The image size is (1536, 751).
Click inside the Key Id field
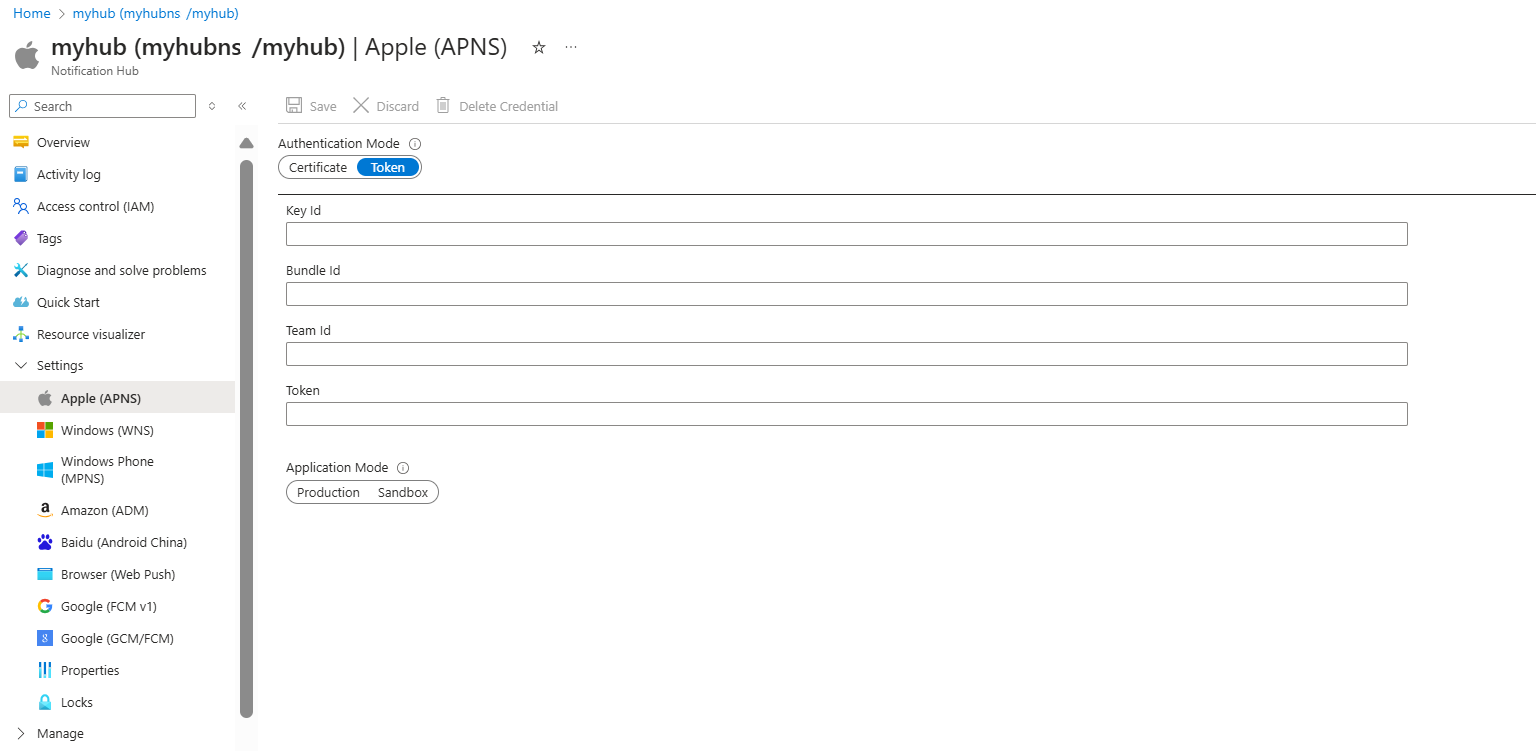tap(846, 233)
